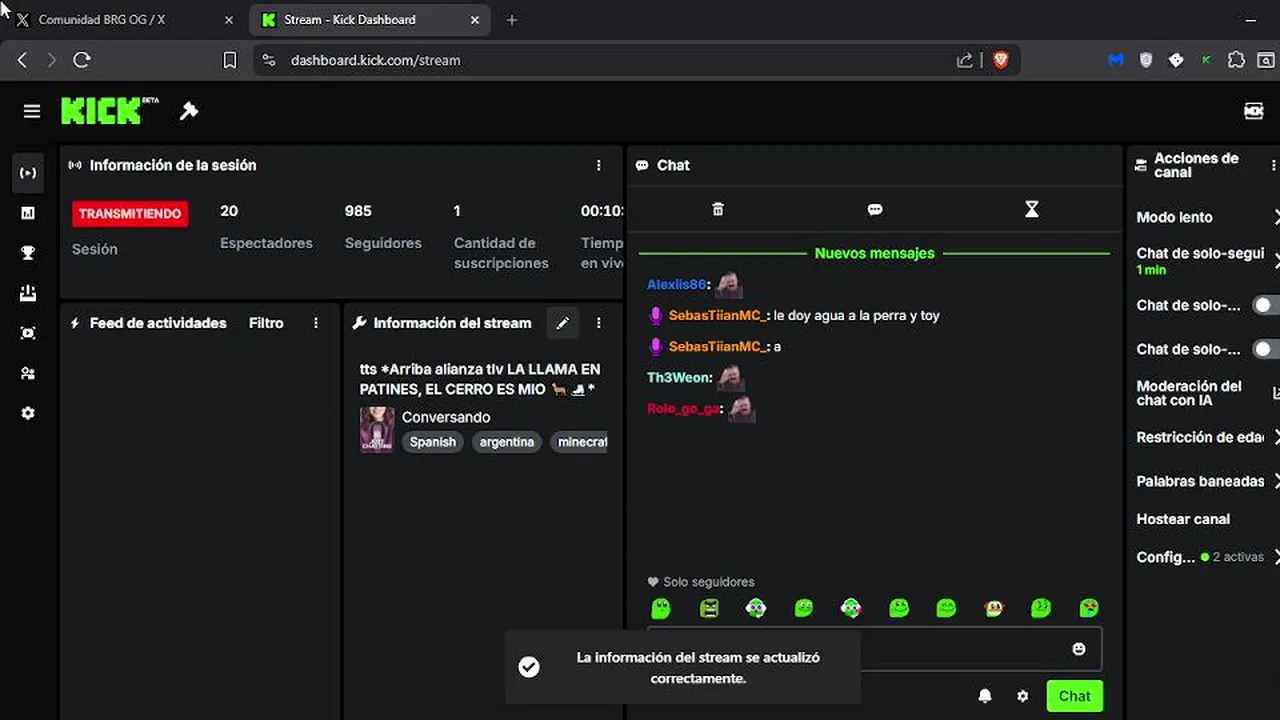Dismiss the stream updated notification toast

pos(682,667)
